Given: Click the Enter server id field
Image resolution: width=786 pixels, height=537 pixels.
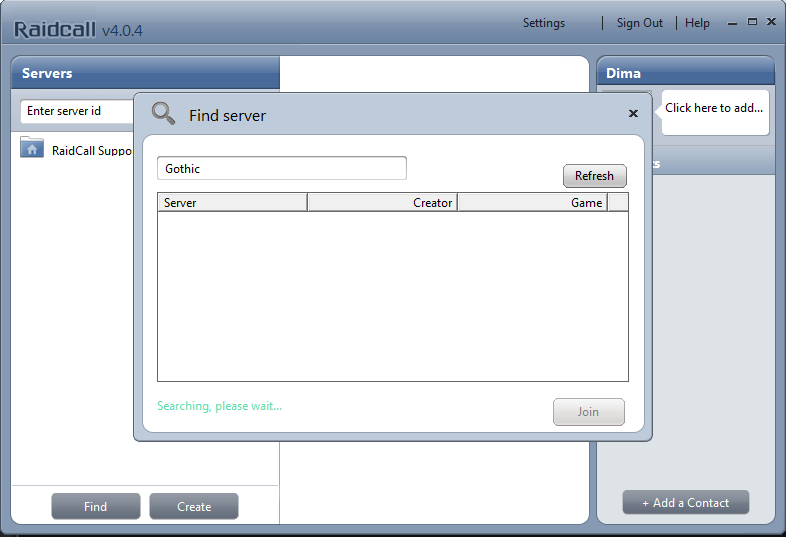Looking at the screenshot, I should (78, 111).
